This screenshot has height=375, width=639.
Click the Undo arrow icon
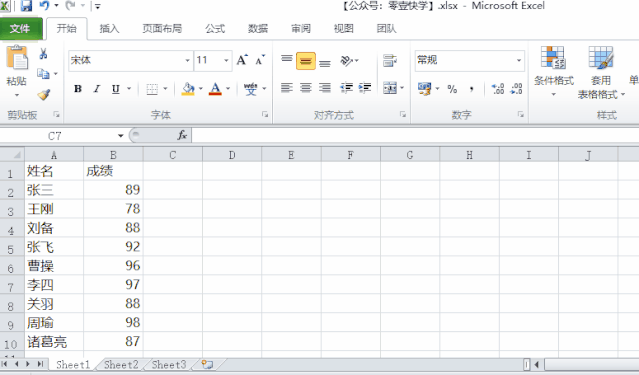click(x=44, y=5)
